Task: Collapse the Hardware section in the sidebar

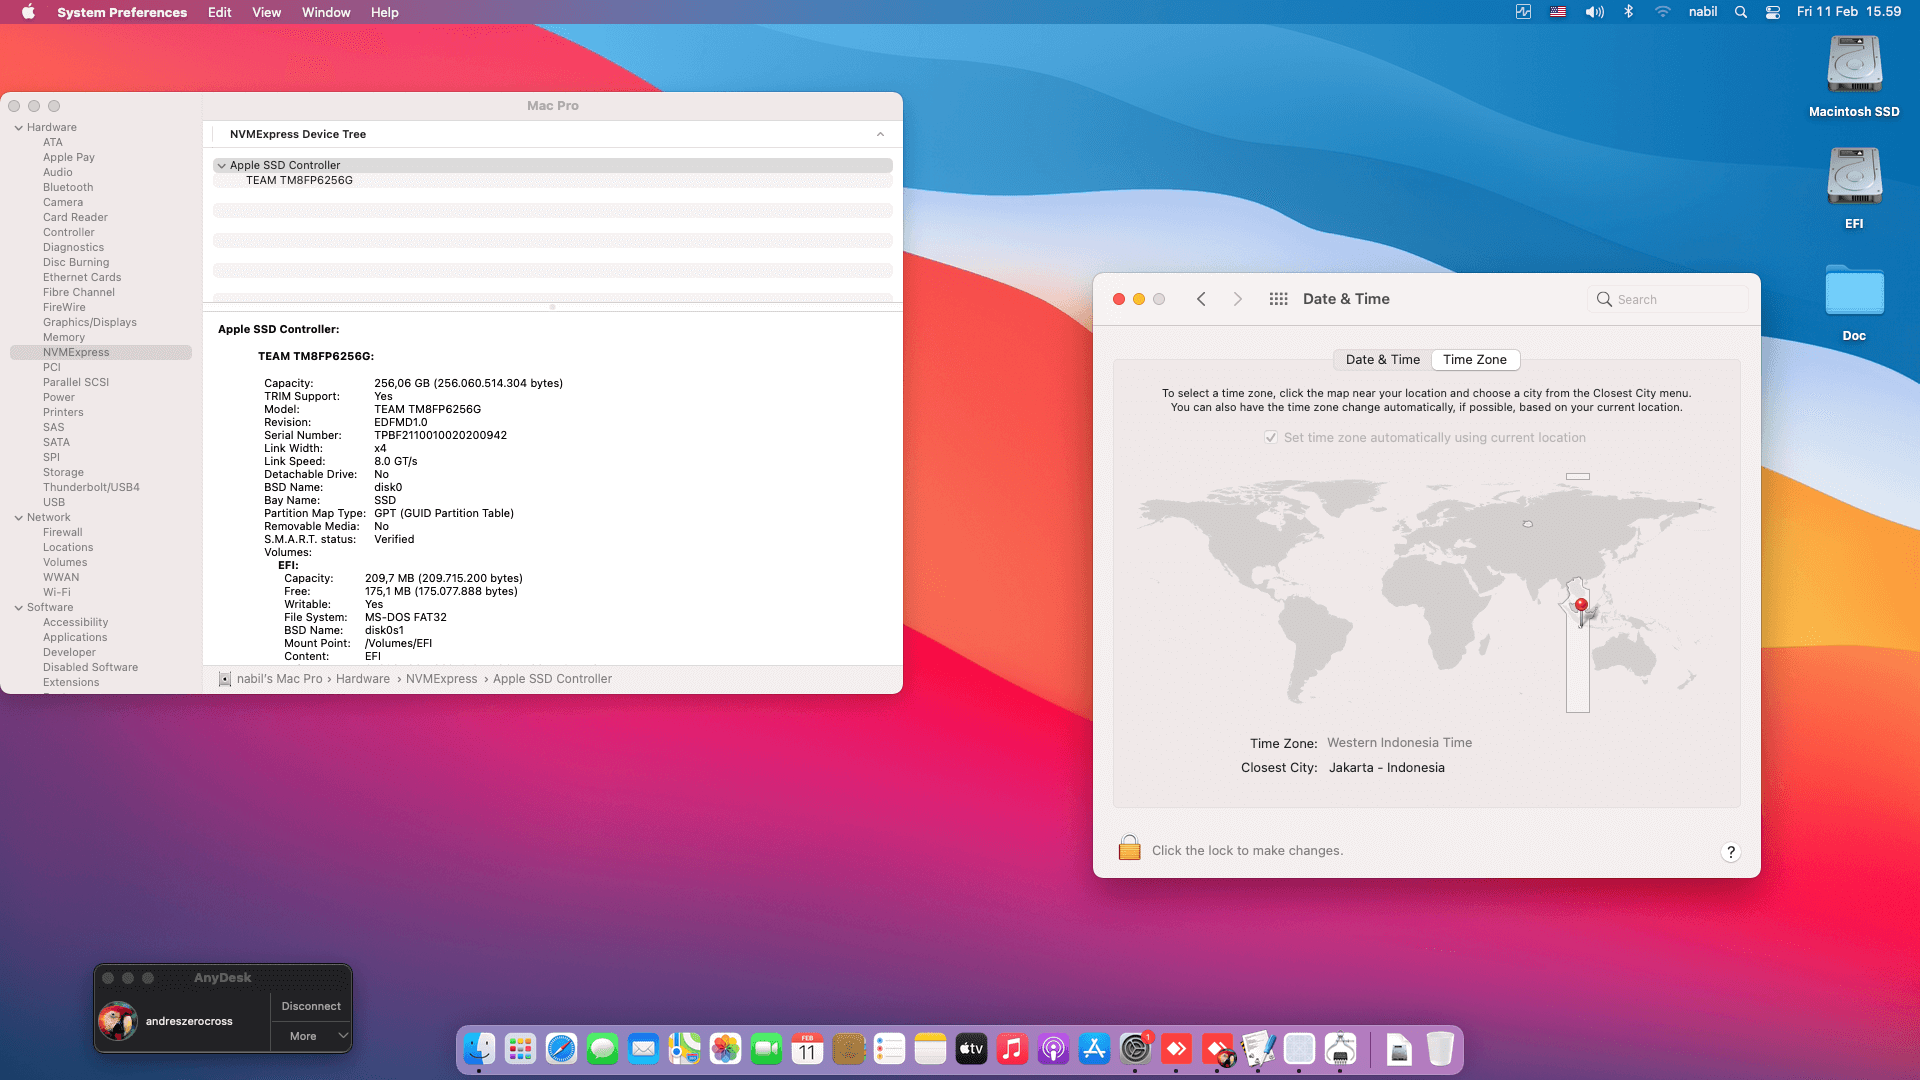Action: pos(19,128)
